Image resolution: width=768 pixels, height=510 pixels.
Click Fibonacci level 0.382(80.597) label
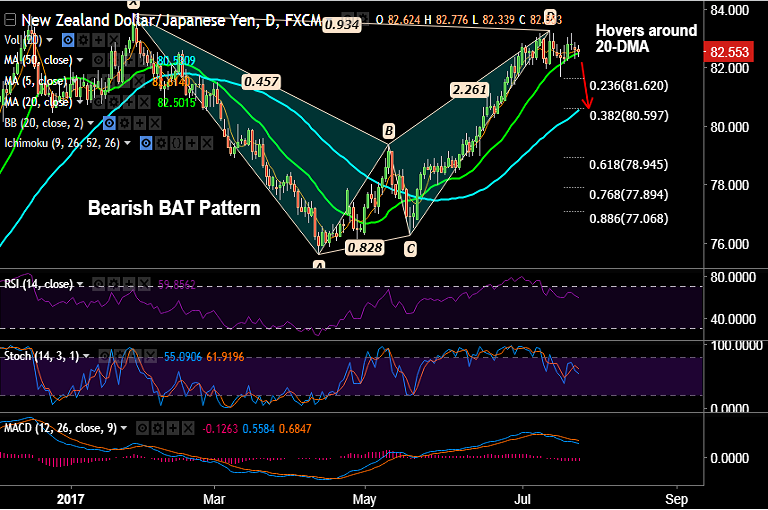(629, 116)
